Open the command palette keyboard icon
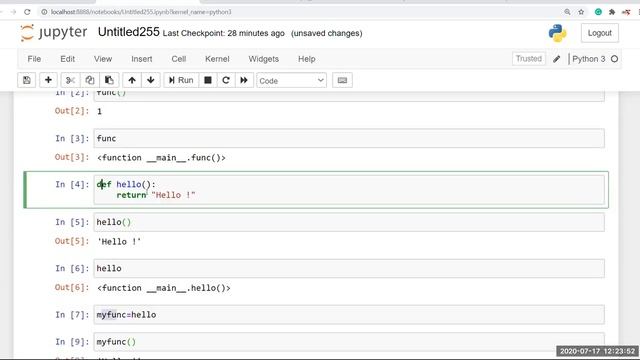640x360 pixels. click(x=342, y=80)
